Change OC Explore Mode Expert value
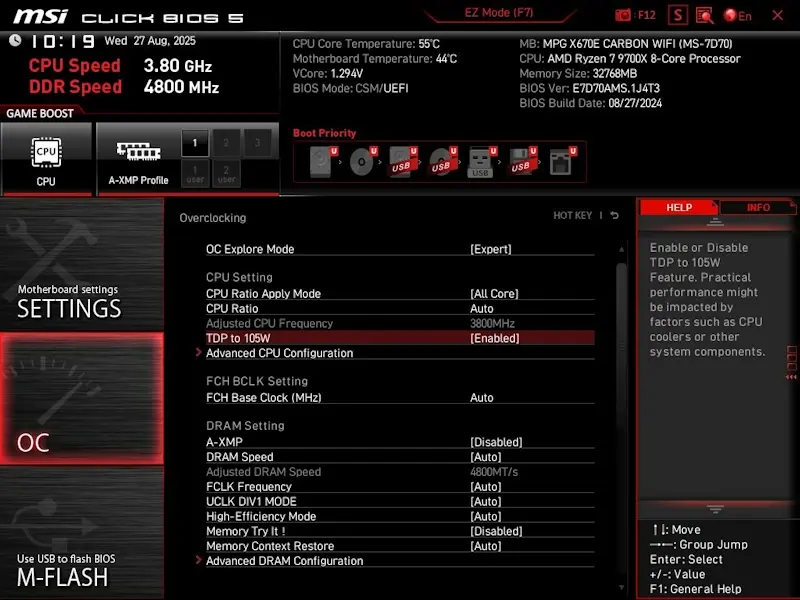 (x=491, y=249)
